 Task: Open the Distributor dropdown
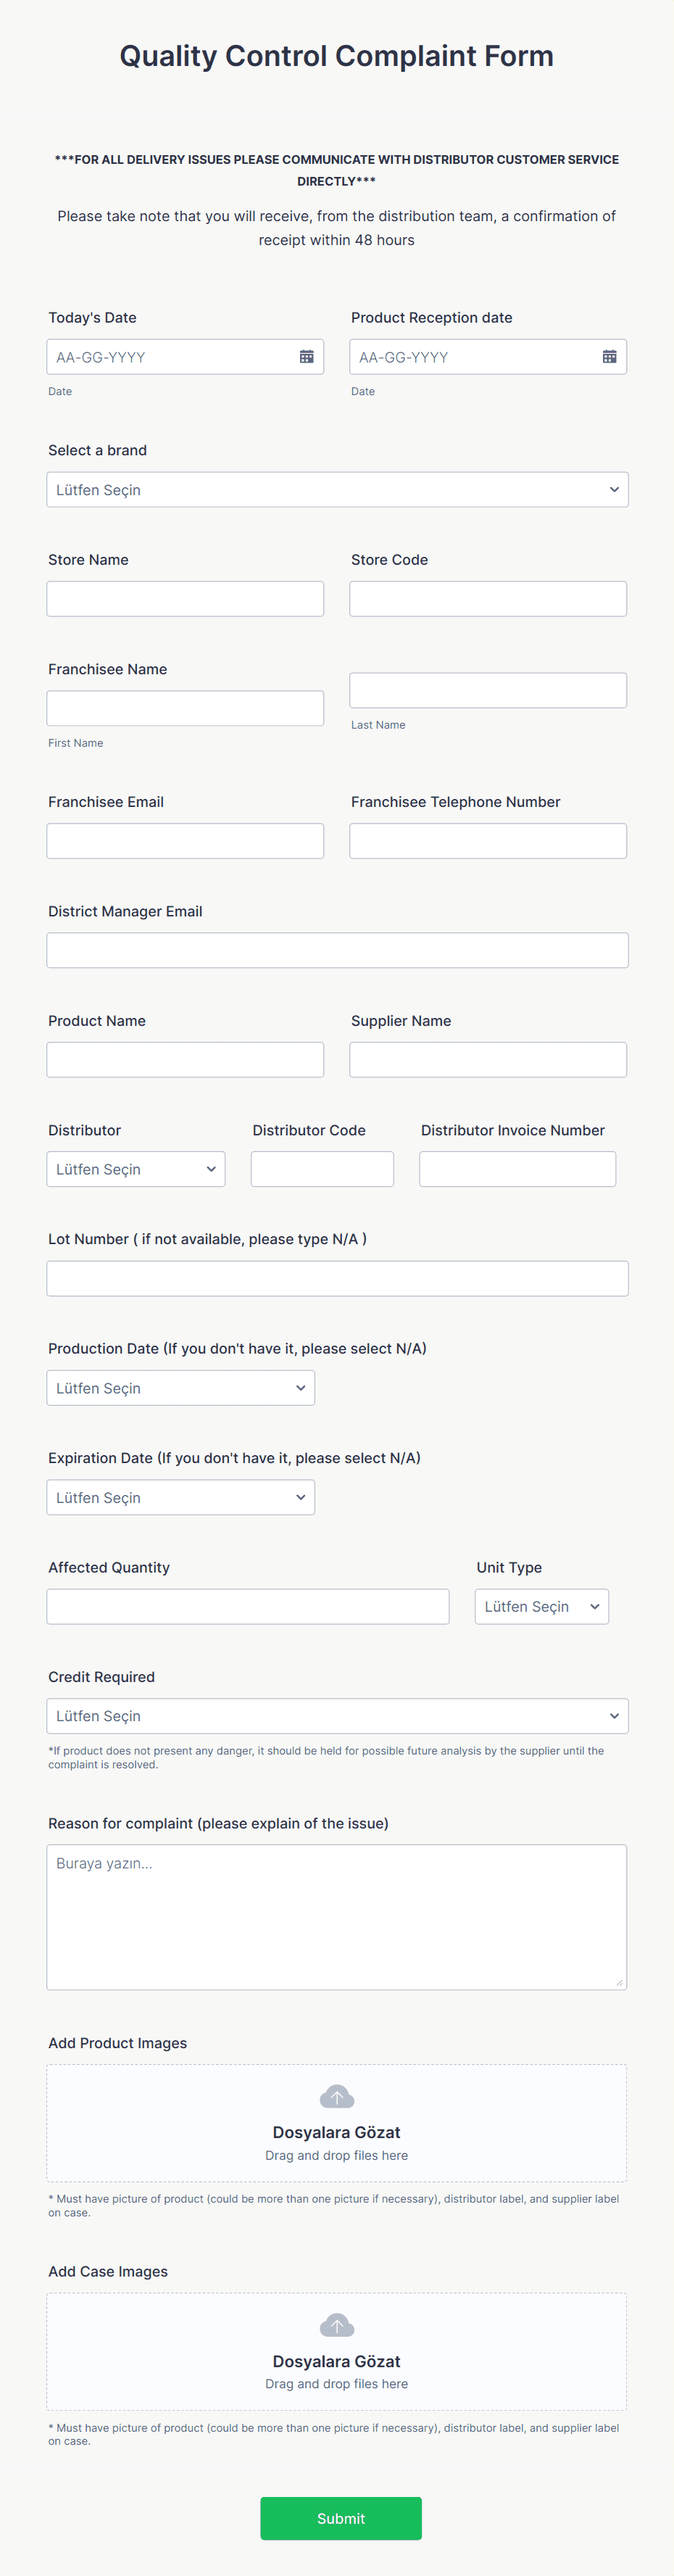click(x=135, y=1168)
